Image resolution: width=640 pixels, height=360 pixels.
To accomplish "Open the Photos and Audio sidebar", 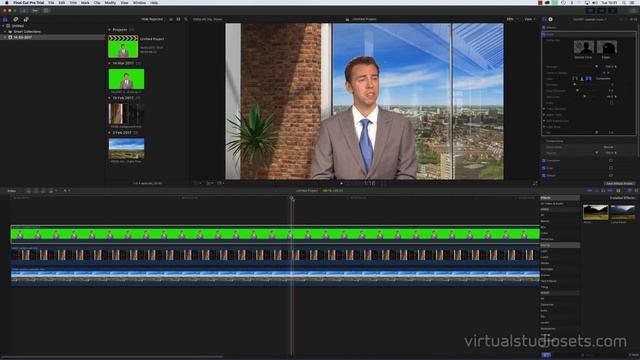I will [16, 19].
